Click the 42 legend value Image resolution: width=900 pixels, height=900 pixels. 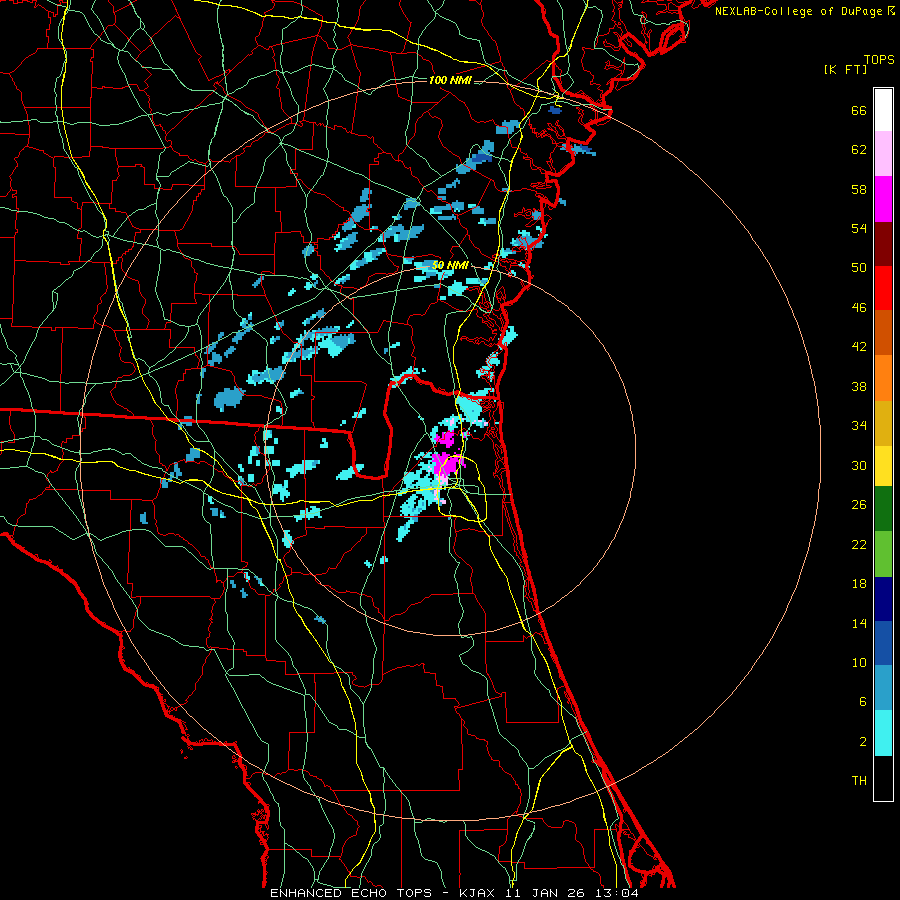tap(859, 347)
